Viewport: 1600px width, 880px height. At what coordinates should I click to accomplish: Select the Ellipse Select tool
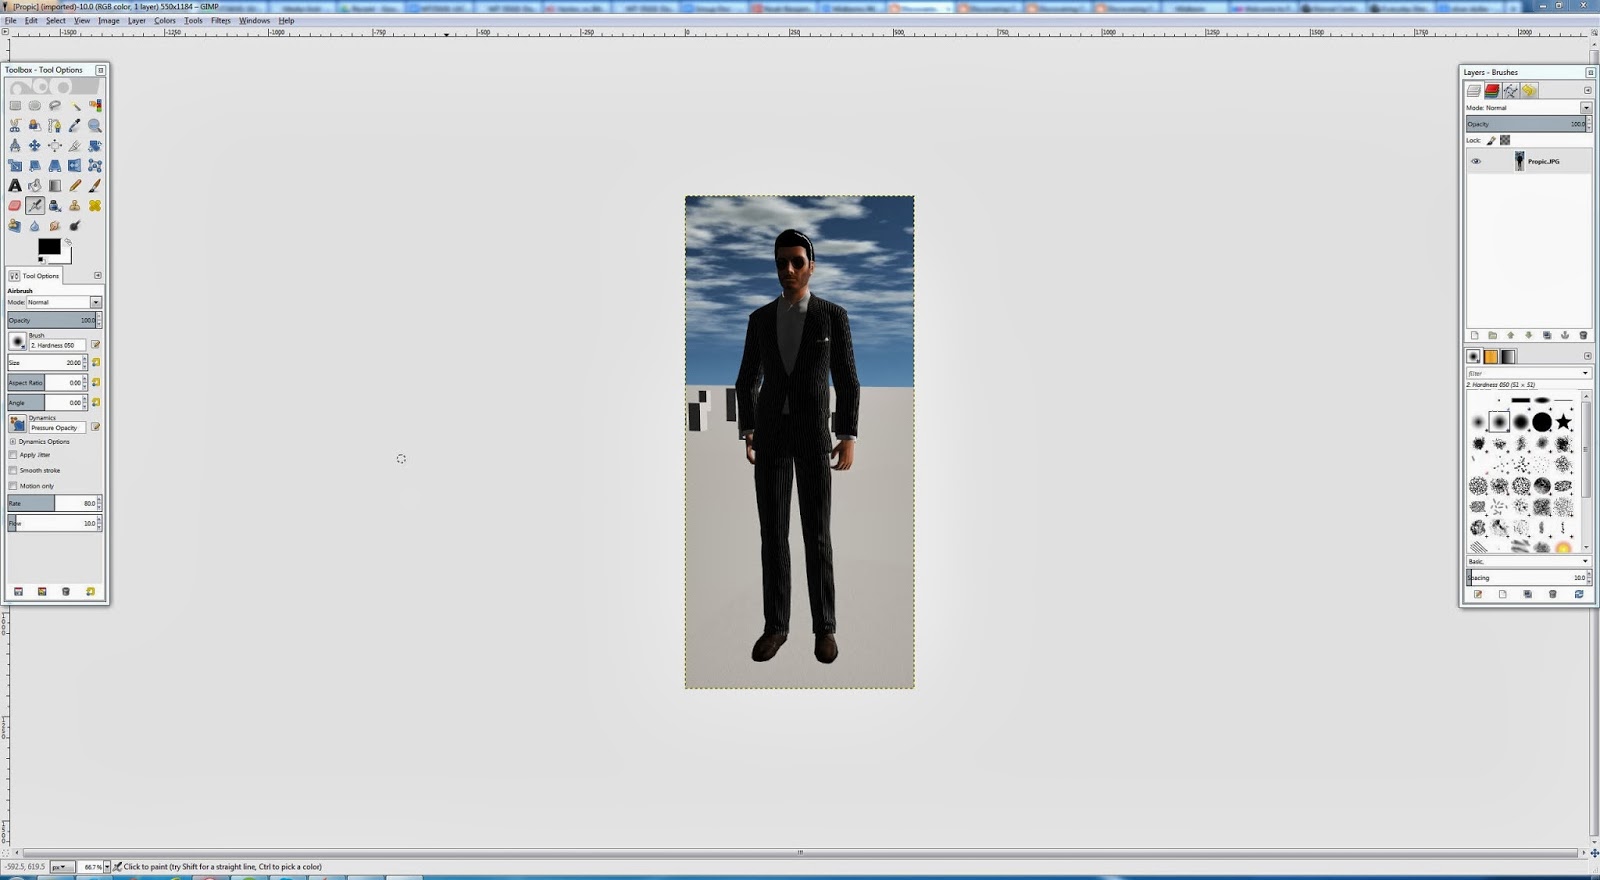click(35, 105)
